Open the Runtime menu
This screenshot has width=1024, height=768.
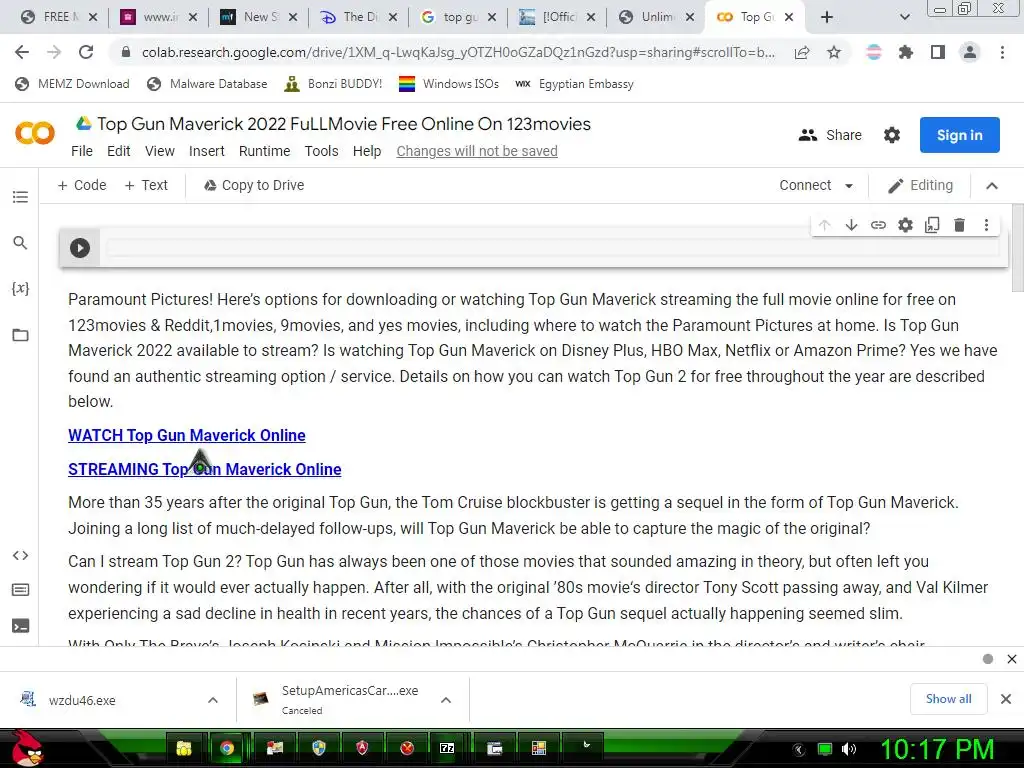click(264, 152)
